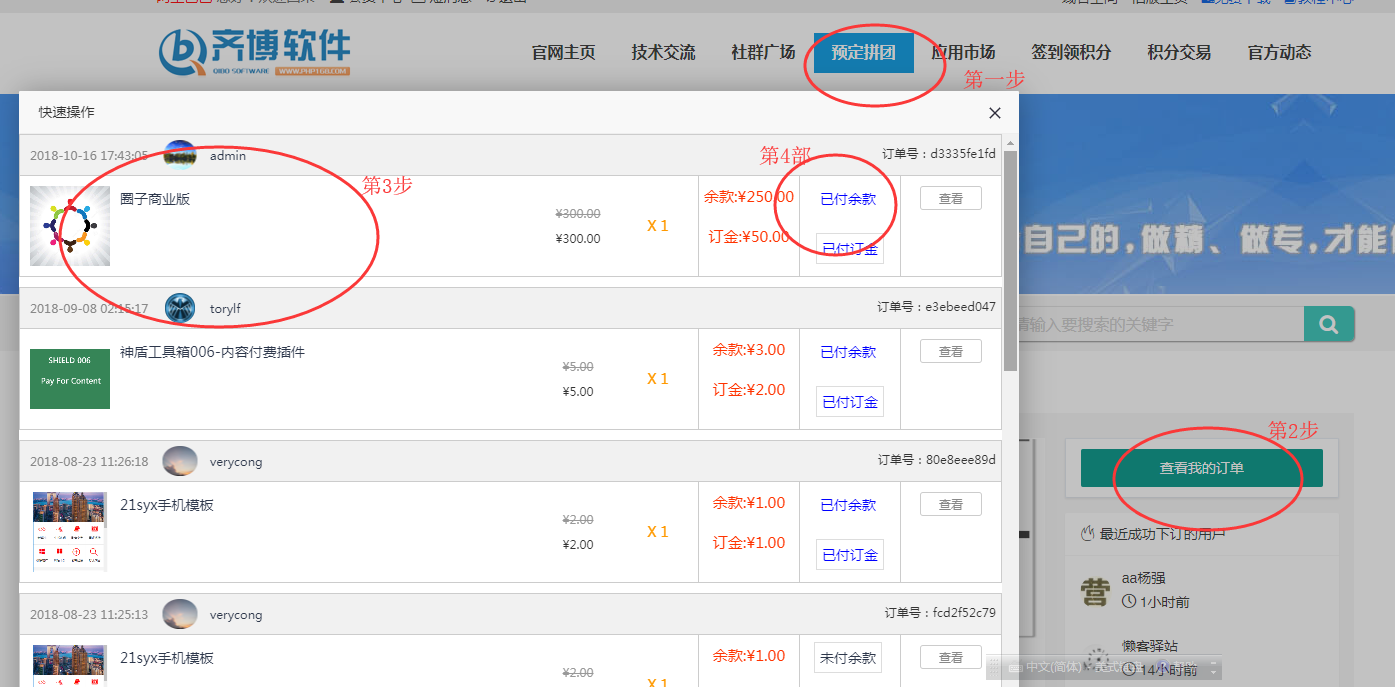
Task: Open 技术交流 navigation item
Action: tap(663, 53)
